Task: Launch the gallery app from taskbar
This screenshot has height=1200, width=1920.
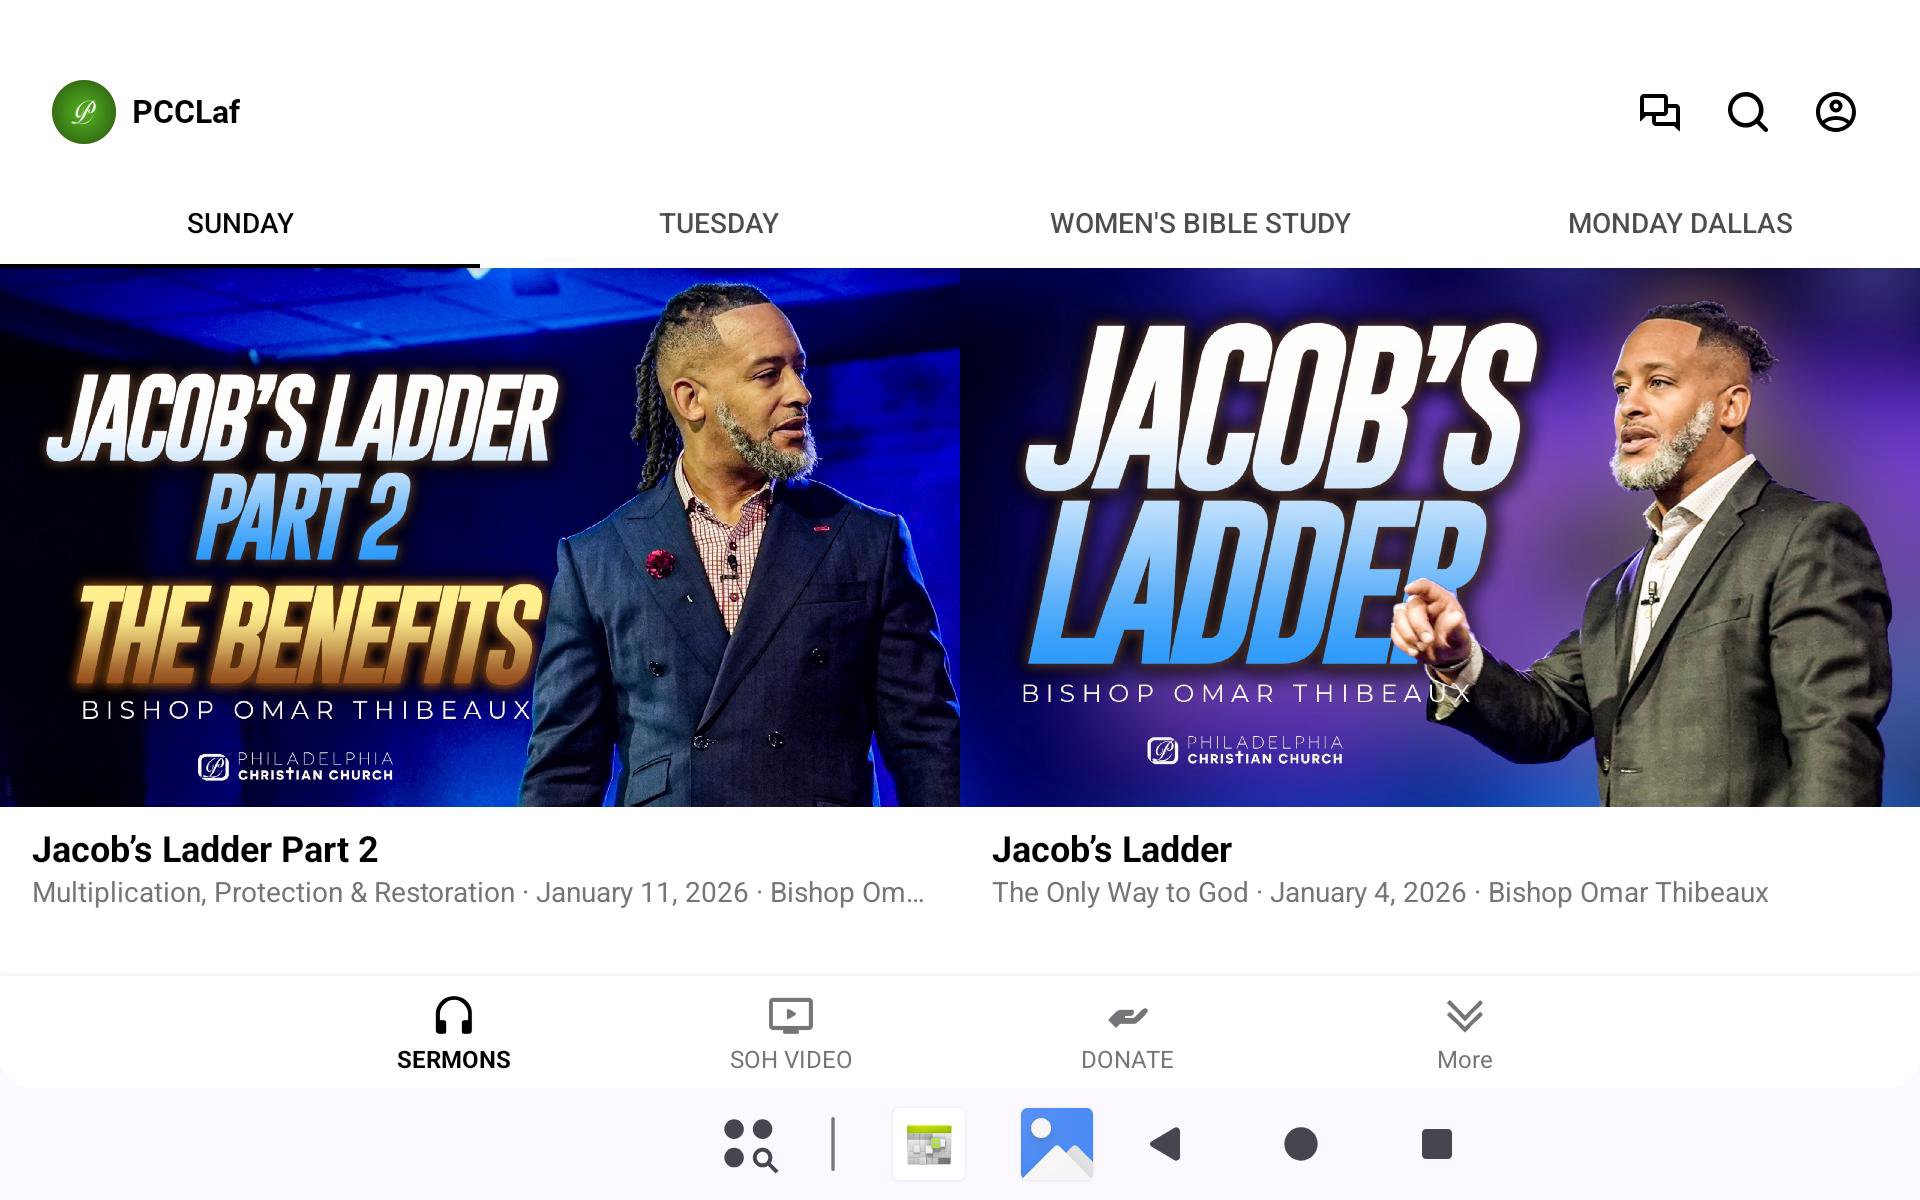Action: click(x=1057, y=1144)
